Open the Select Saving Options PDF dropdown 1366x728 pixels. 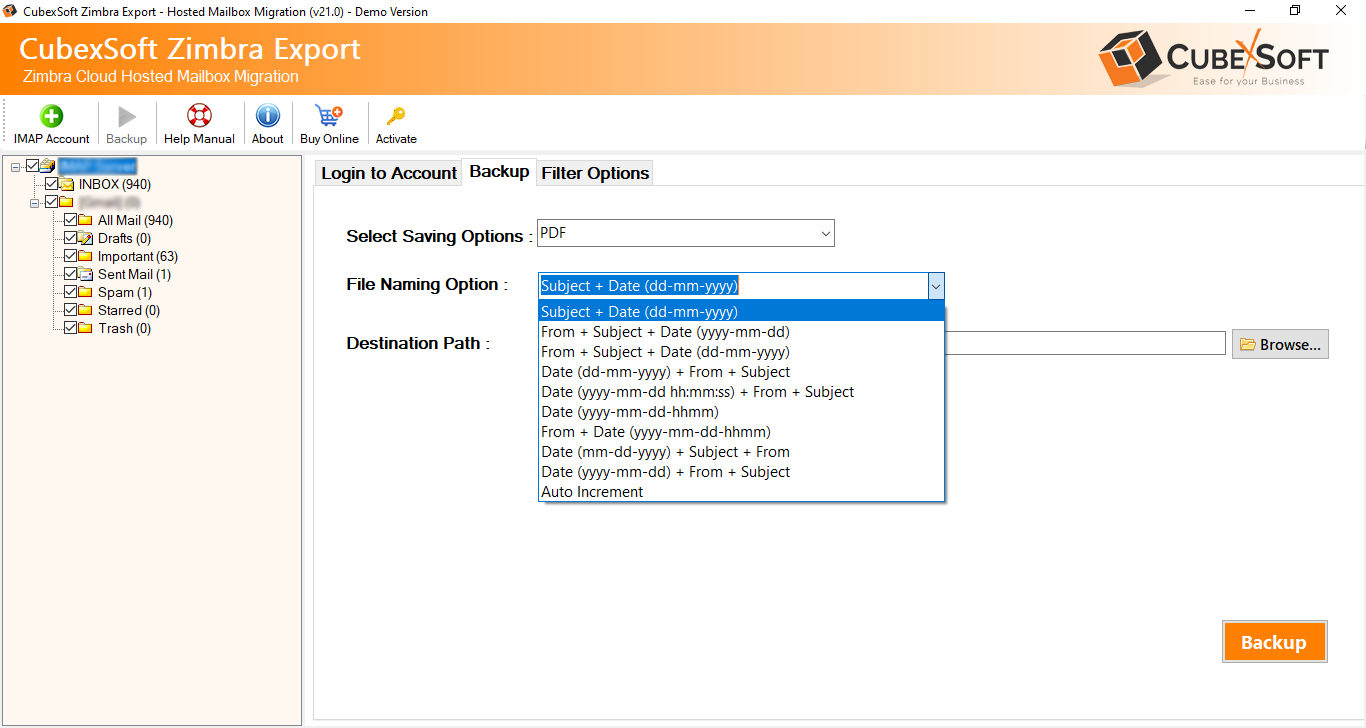tap(686, 233)
